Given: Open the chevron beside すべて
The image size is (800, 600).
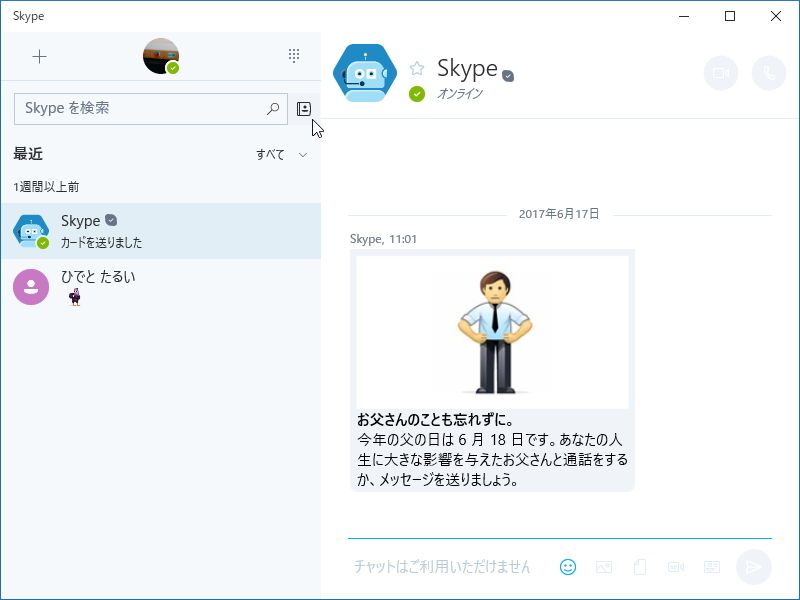Looking at the screenshot, I should (x=303, y=155).
